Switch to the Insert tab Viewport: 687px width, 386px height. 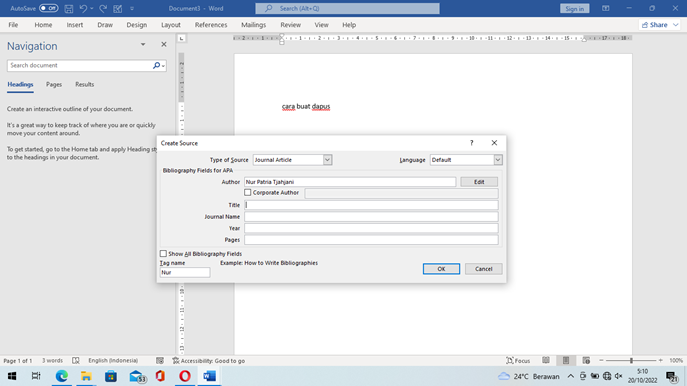click(74, 25)
